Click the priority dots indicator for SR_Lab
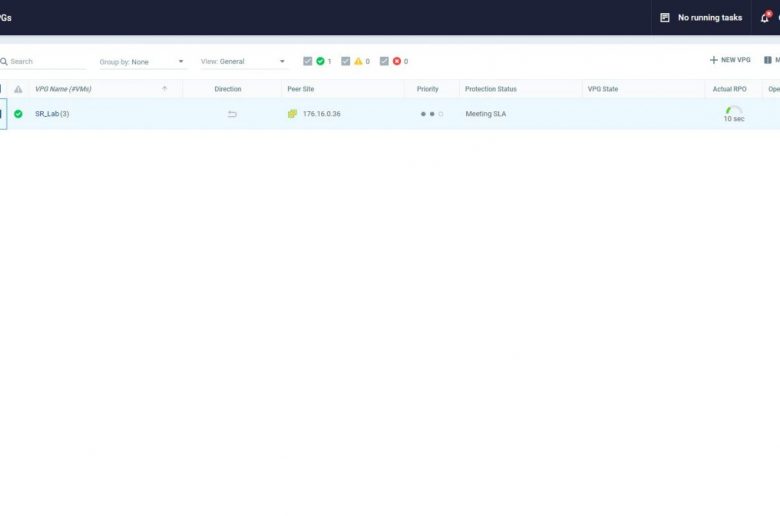 [432, 114]
